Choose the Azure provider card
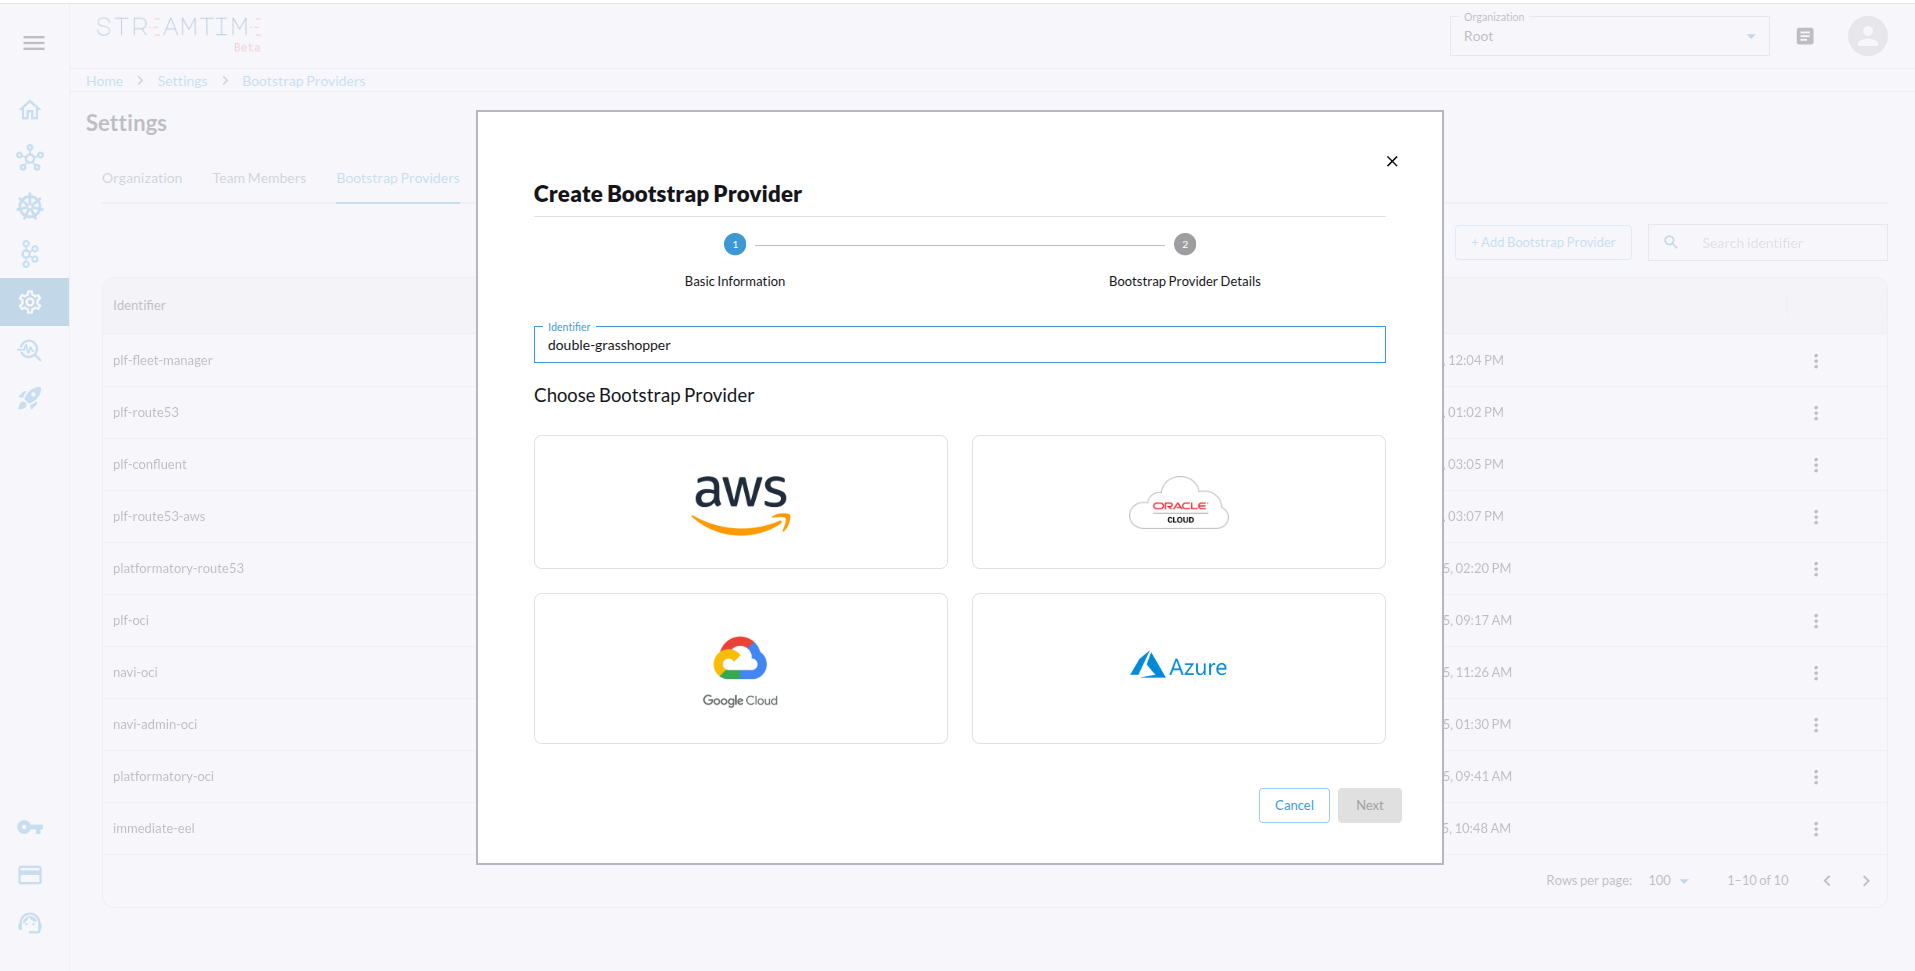The image size is (1915, 971). [x=1179, y=668]
